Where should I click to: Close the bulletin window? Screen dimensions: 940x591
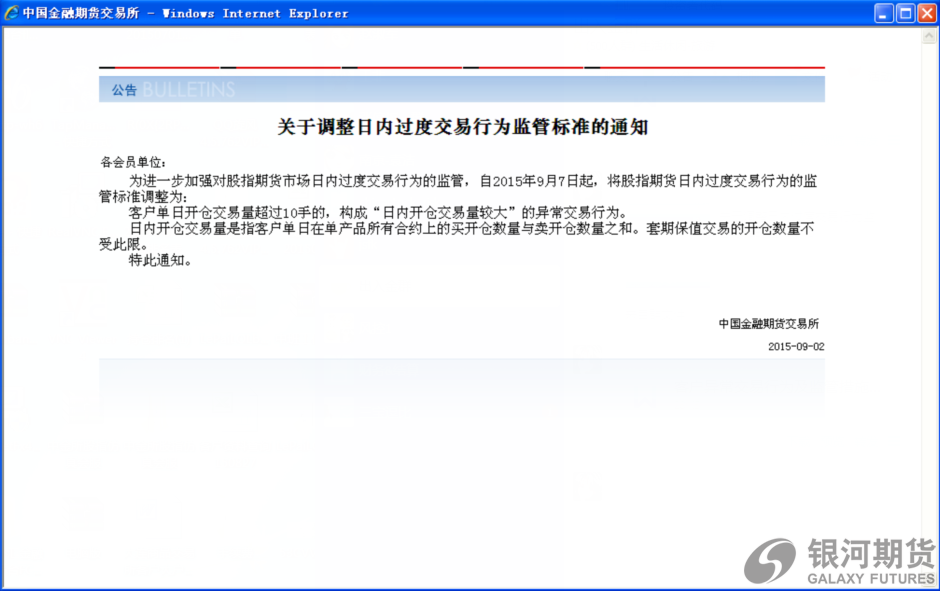click(927, 13)
